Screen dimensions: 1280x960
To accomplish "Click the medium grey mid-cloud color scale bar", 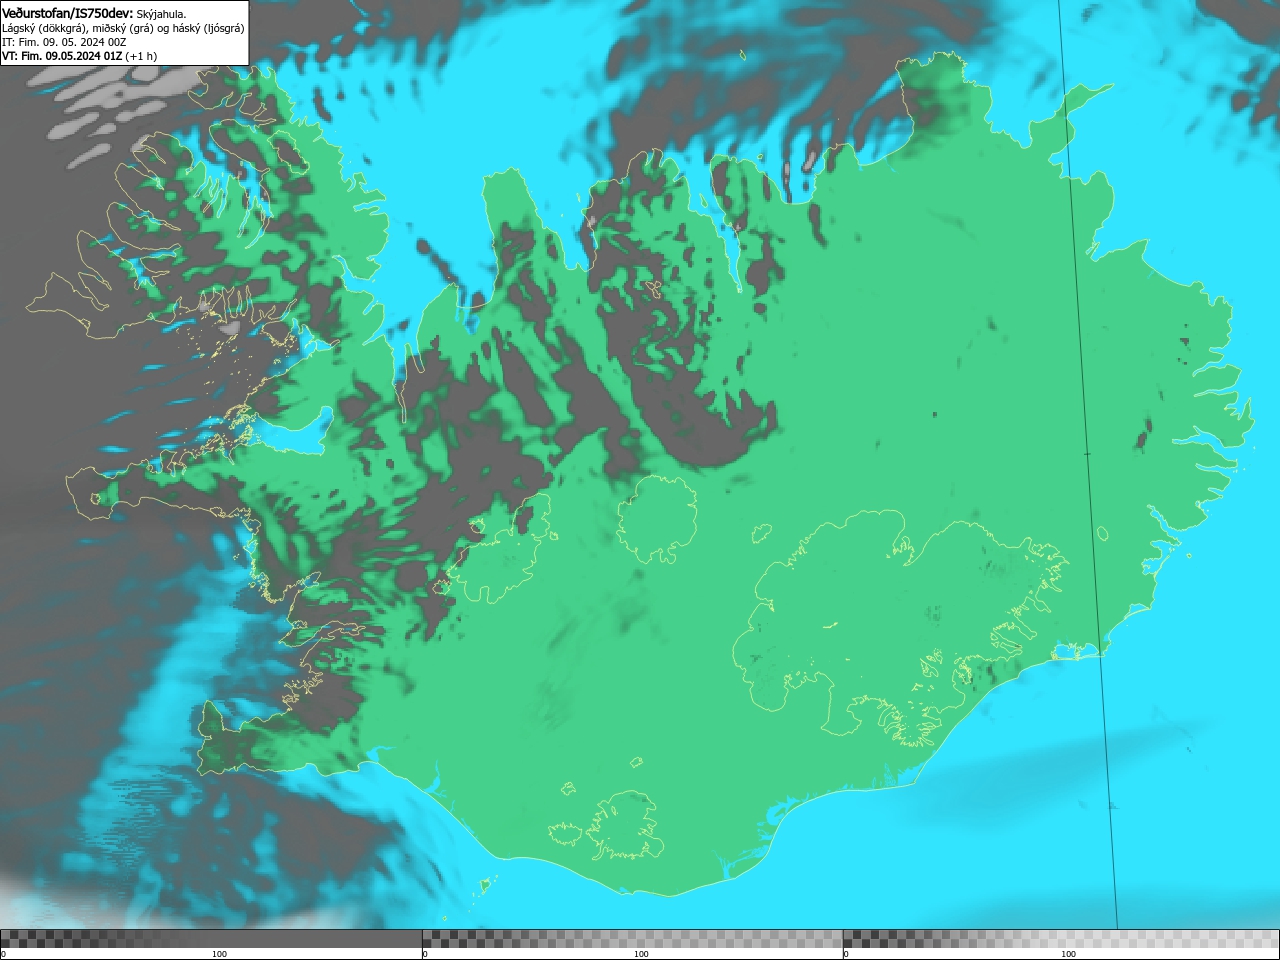I will (632, 938).
